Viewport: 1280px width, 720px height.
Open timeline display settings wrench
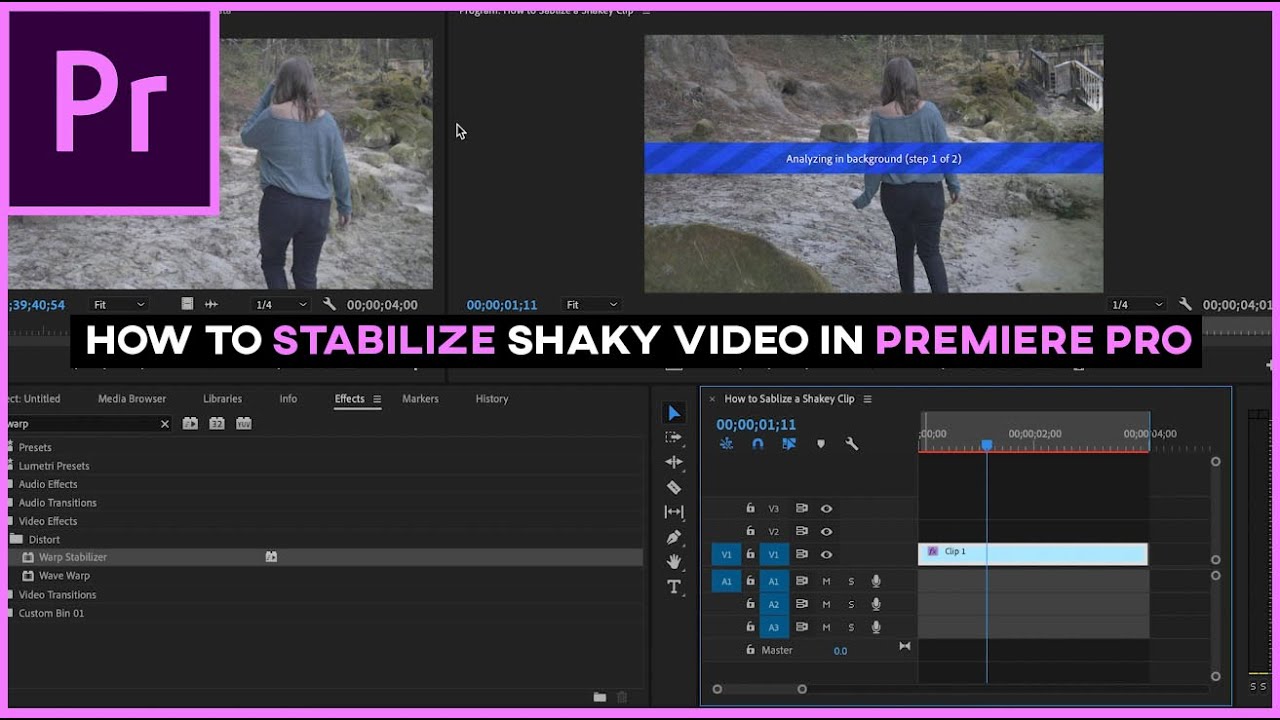[852, 444]
